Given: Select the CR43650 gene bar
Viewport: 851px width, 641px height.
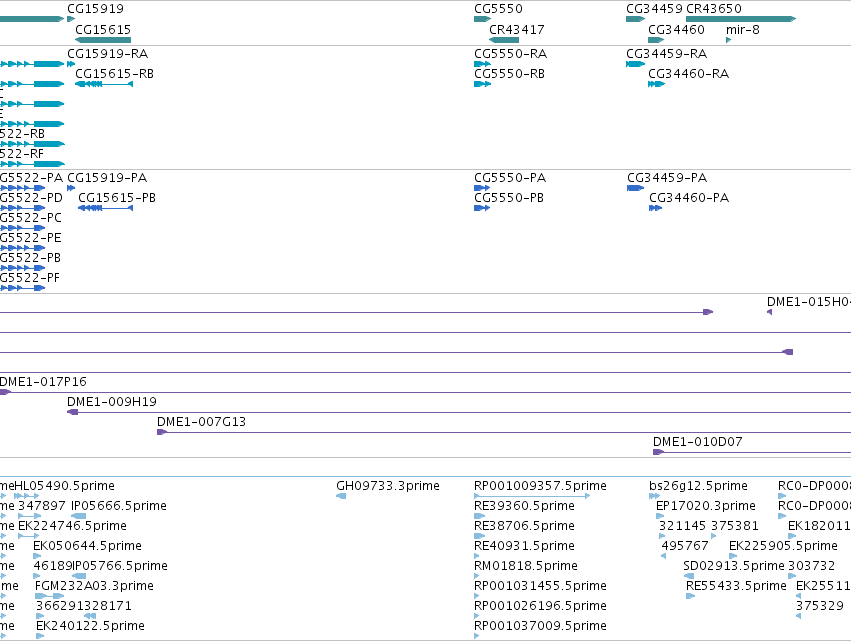Looking at the screenshot, I should [x=741, y=19].
